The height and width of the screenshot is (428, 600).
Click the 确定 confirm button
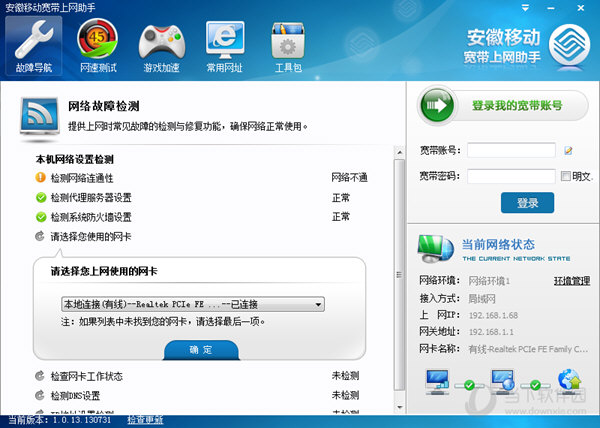(201, 350)
